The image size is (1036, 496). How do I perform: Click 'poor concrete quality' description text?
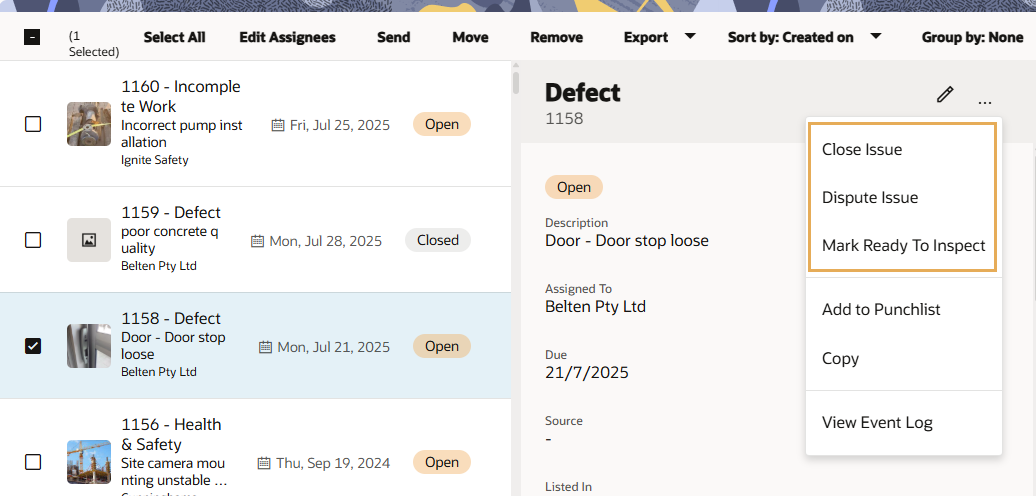click(x=169, y=240)
